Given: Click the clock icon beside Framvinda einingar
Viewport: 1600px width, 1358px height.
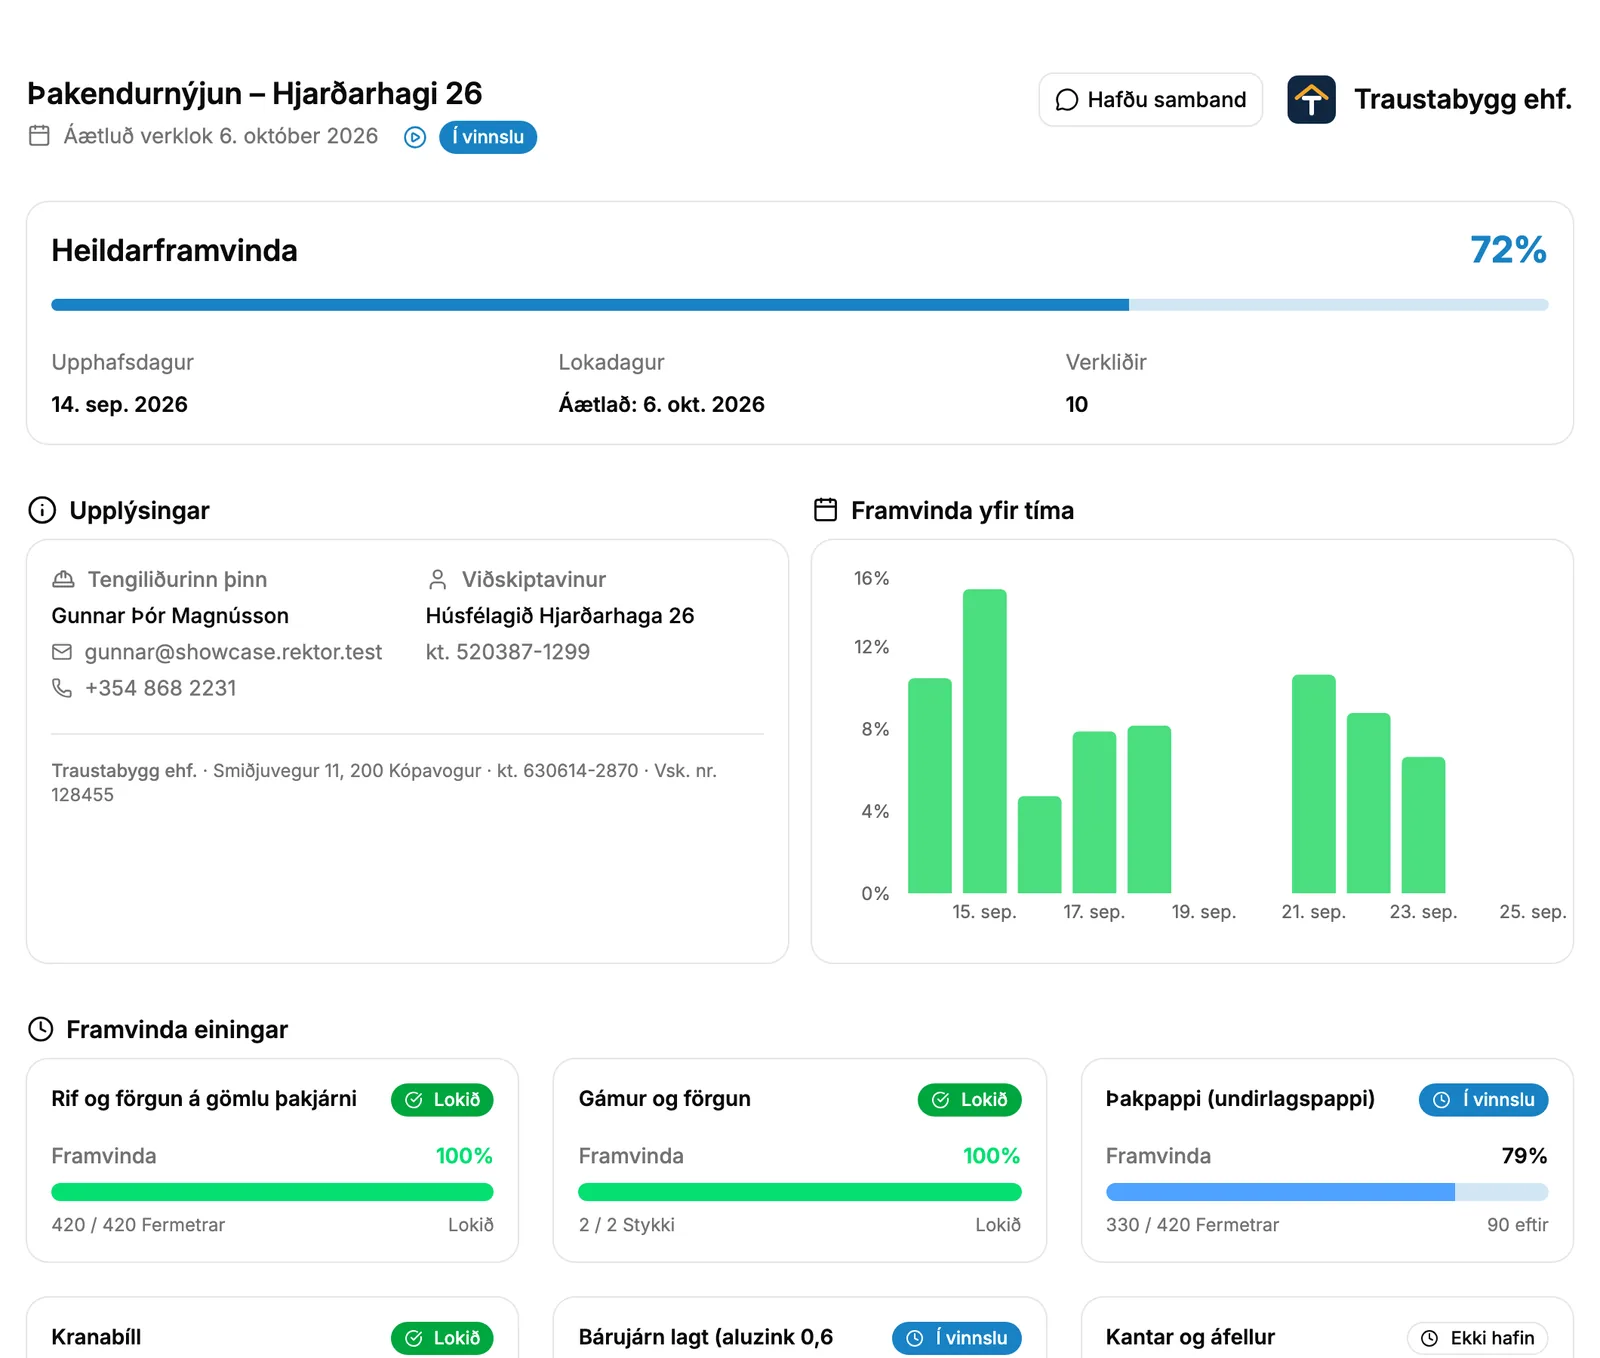Looking at the screenshot, I should coord(40,1029).
